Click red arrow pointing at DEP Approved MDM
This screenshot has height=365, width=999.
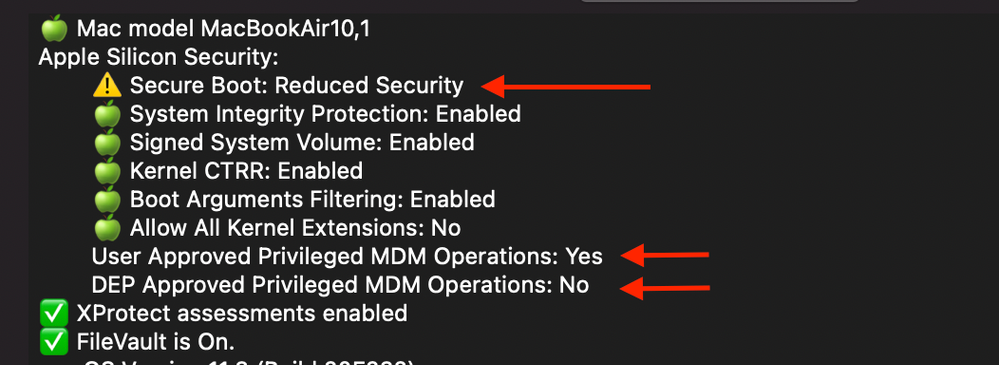665,288
